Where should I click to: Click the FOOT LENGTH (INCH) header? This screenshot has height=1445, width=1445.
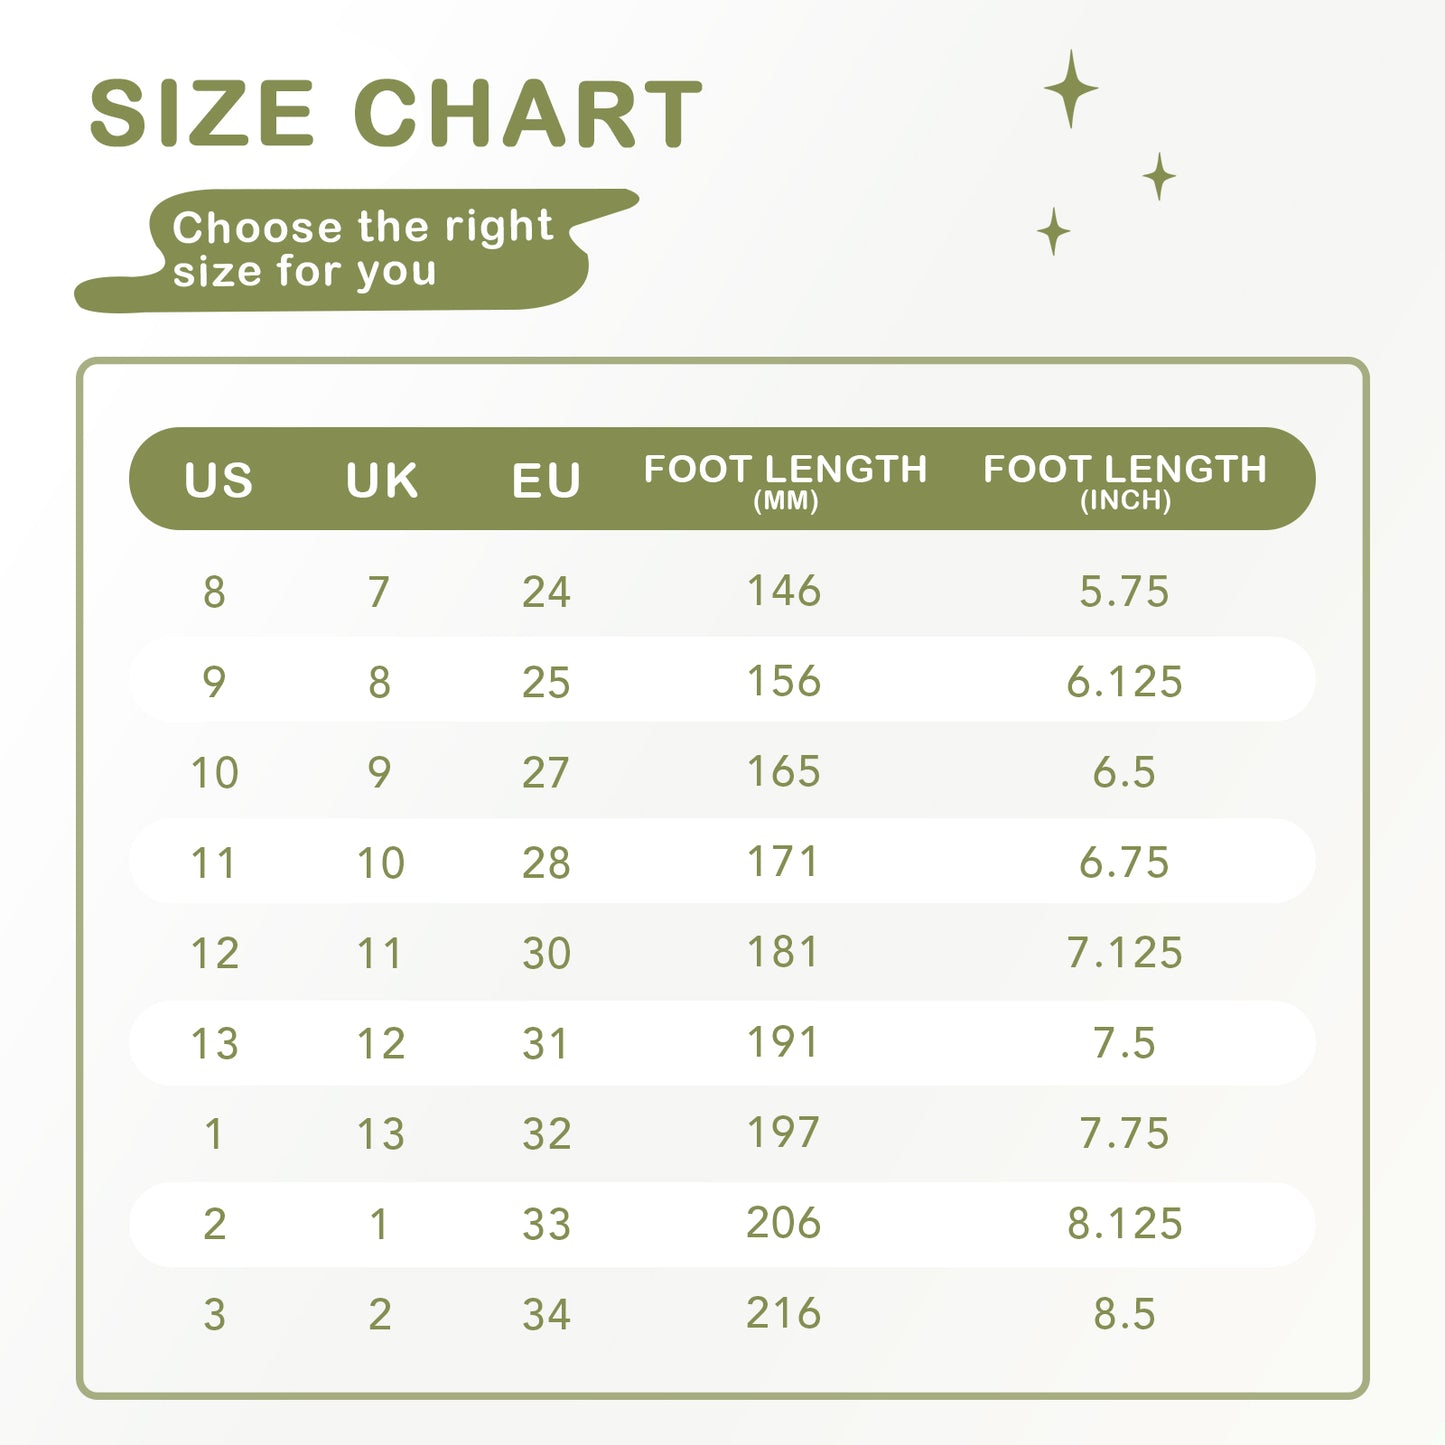1125,480
